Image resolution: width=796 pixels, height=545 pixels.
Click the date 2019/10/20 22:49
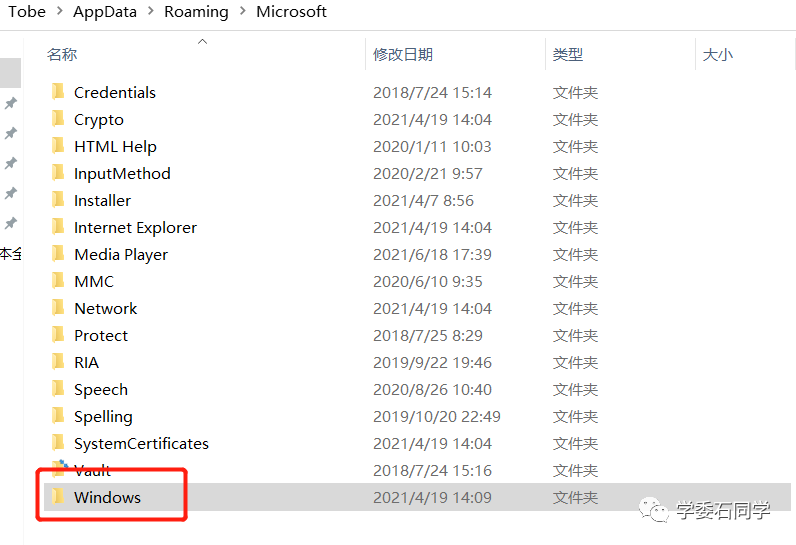[x=437, y=417]
